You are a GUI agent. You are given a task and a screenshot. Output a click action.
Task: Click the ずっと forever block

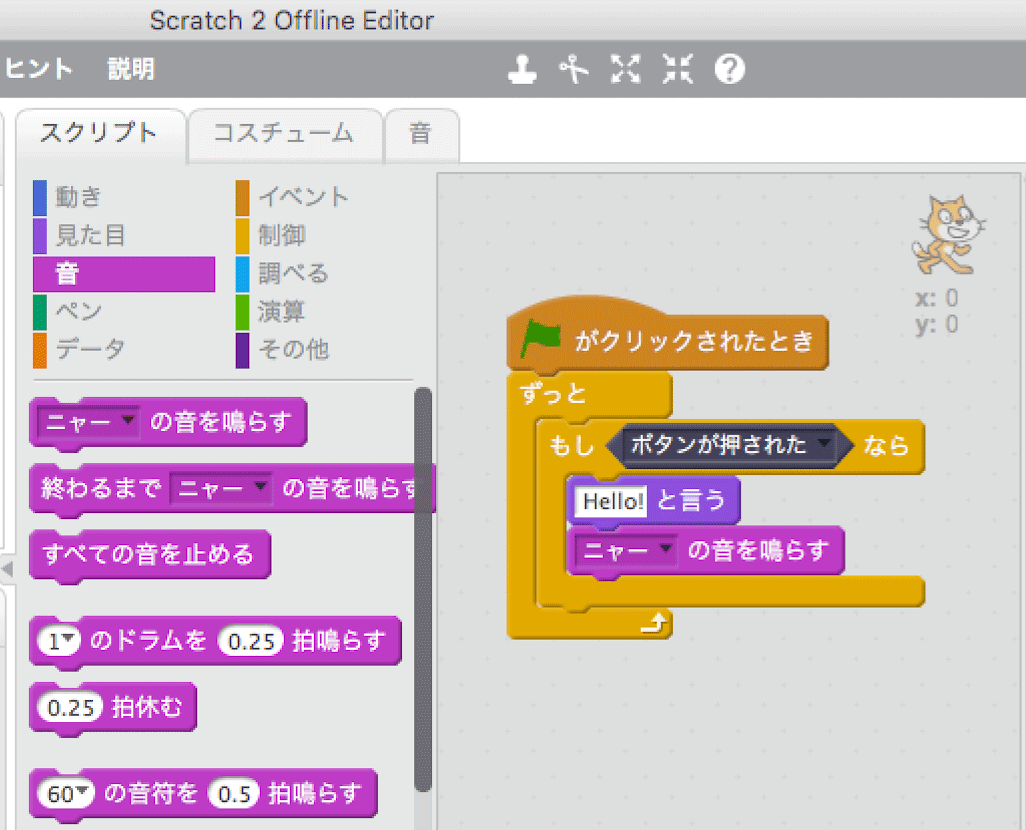tap(589, 395)
